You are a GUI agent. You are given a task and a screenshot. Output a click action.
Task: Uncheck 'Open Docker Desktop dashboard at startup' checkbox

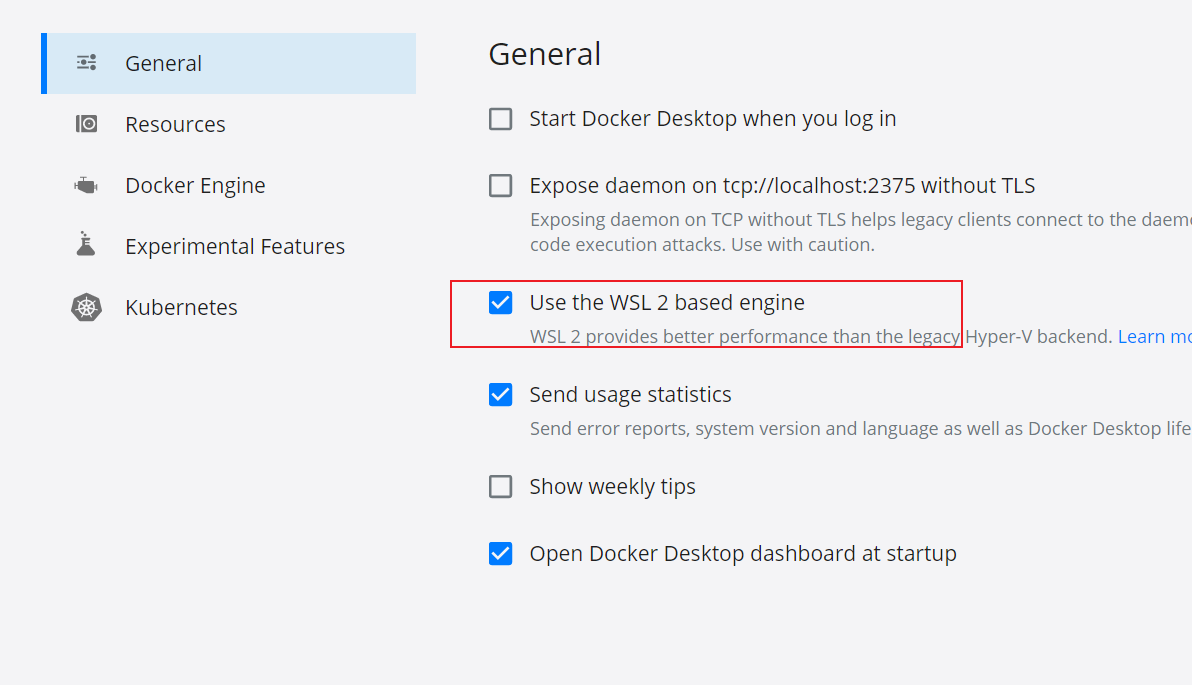pos(500,553)
